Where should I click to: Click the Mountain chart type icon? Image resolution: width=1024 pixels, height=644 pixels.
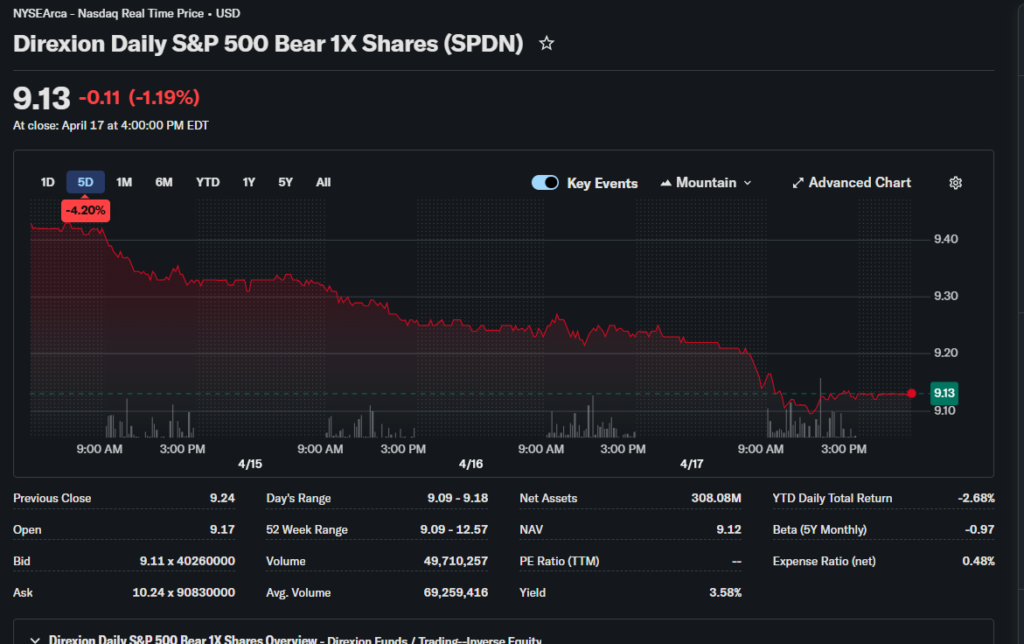tap(665, 183)
